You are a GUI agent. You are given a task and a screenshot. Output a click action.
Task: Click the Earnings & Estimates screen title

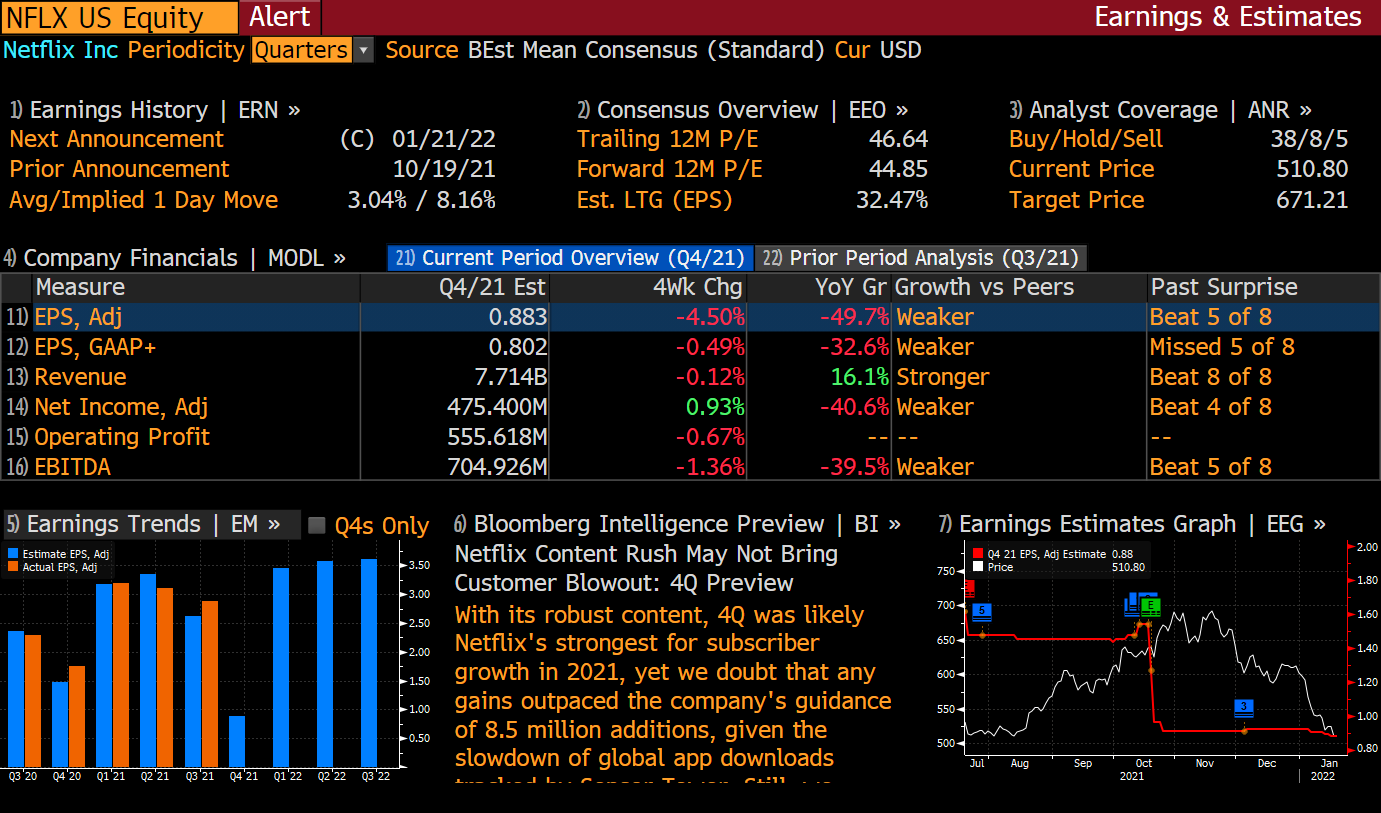click(x=1228, y=17)
